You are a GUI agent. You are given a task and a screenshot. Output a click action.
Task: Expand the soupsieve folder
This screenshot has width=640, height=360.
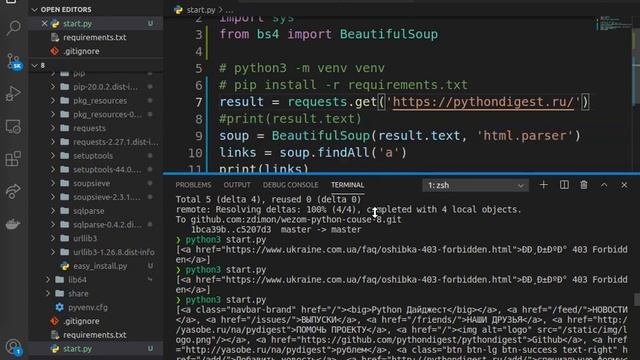[53, 183]
